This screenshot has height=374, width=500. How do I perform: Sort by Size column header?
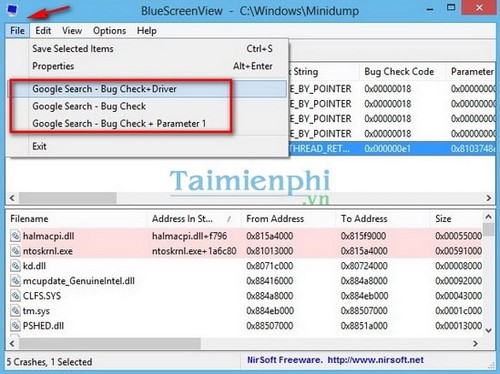(457, 219)
